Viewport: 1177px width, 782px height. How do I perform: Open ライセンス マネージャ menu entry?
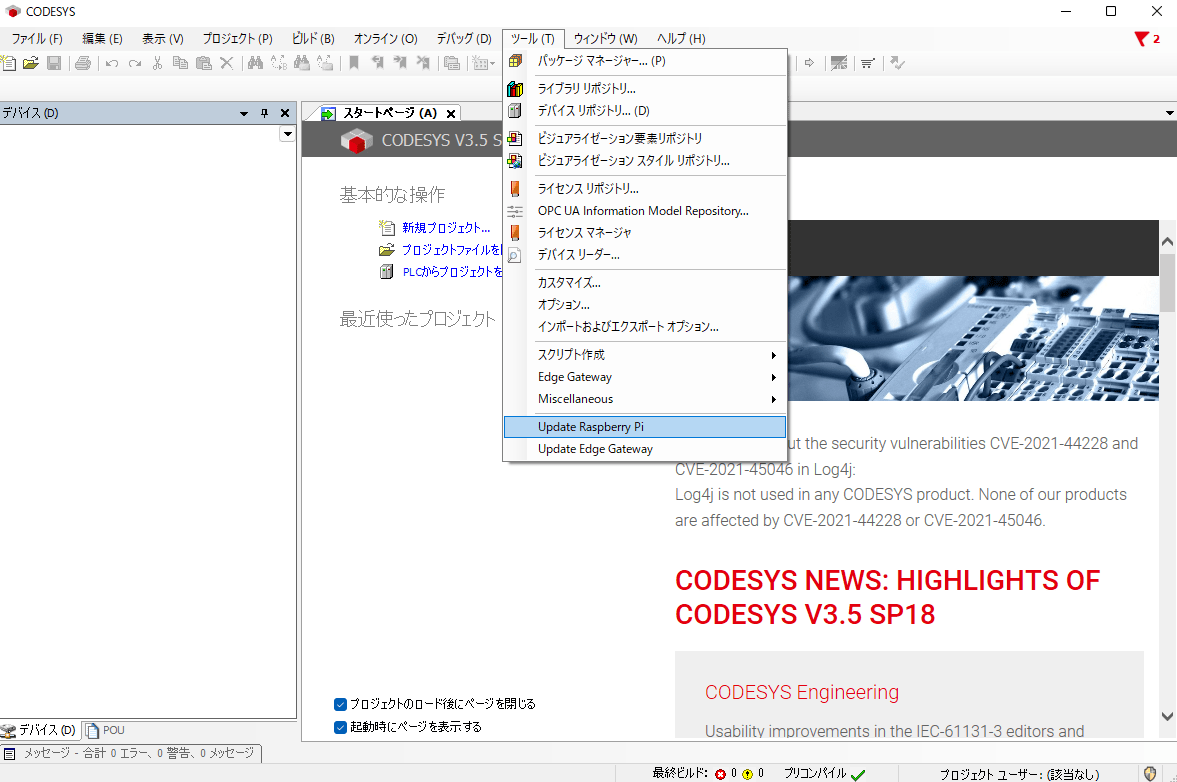[x=645, y=233]
